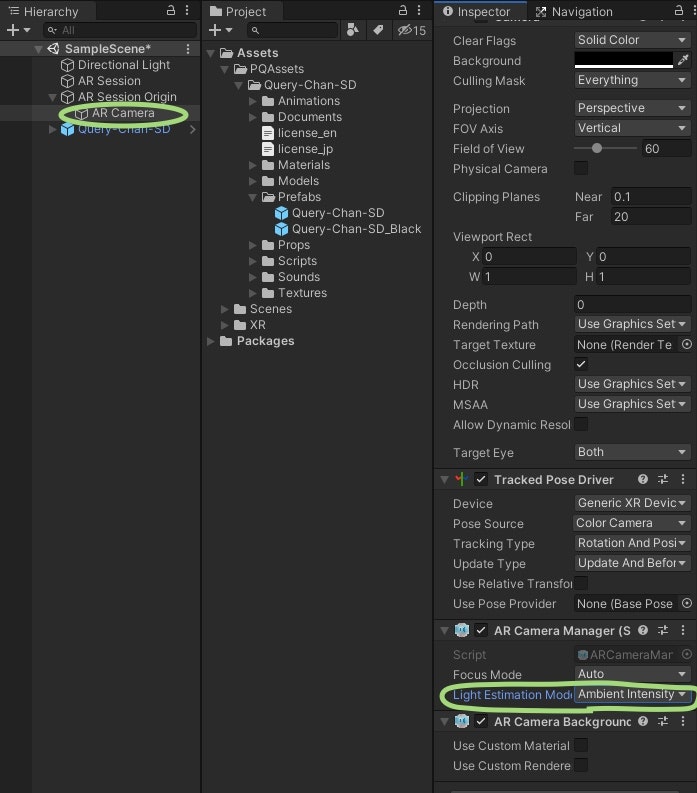The image size is (697, 793).
Task: Click the Hierarchy search field
Action: (x=120, y=30)
